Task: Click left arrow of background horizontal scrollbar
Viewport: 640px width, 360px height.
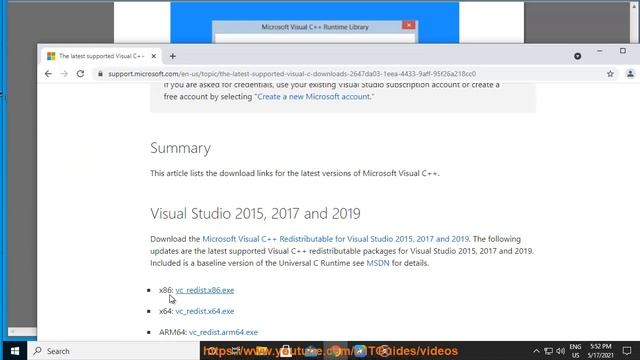Action: pyautogui.click(x=12, y=331)
